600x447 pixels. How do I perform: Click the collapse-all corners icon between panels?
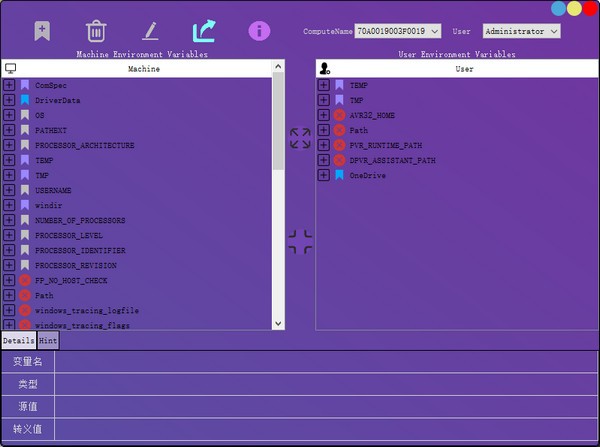[x=300, y=241]
